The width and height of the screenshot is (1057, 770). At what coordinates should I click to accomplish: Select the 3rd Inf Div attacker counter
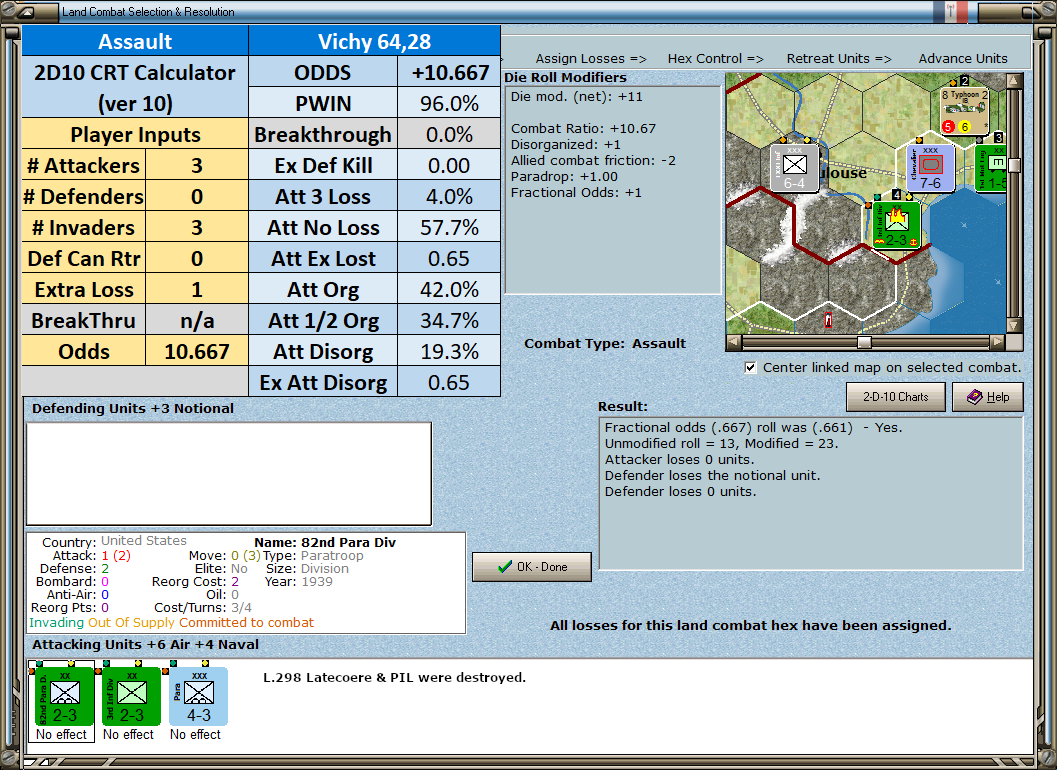point(131,697)
